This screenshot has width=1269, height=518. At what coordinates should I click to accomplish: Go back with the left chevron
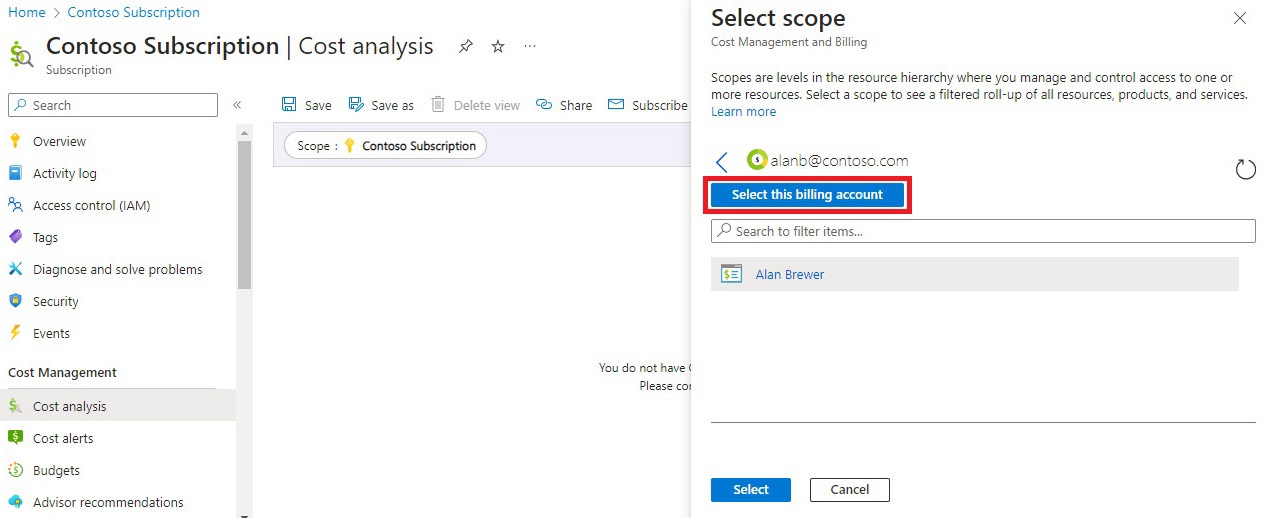pyautogui.click(x=722, y=162)
